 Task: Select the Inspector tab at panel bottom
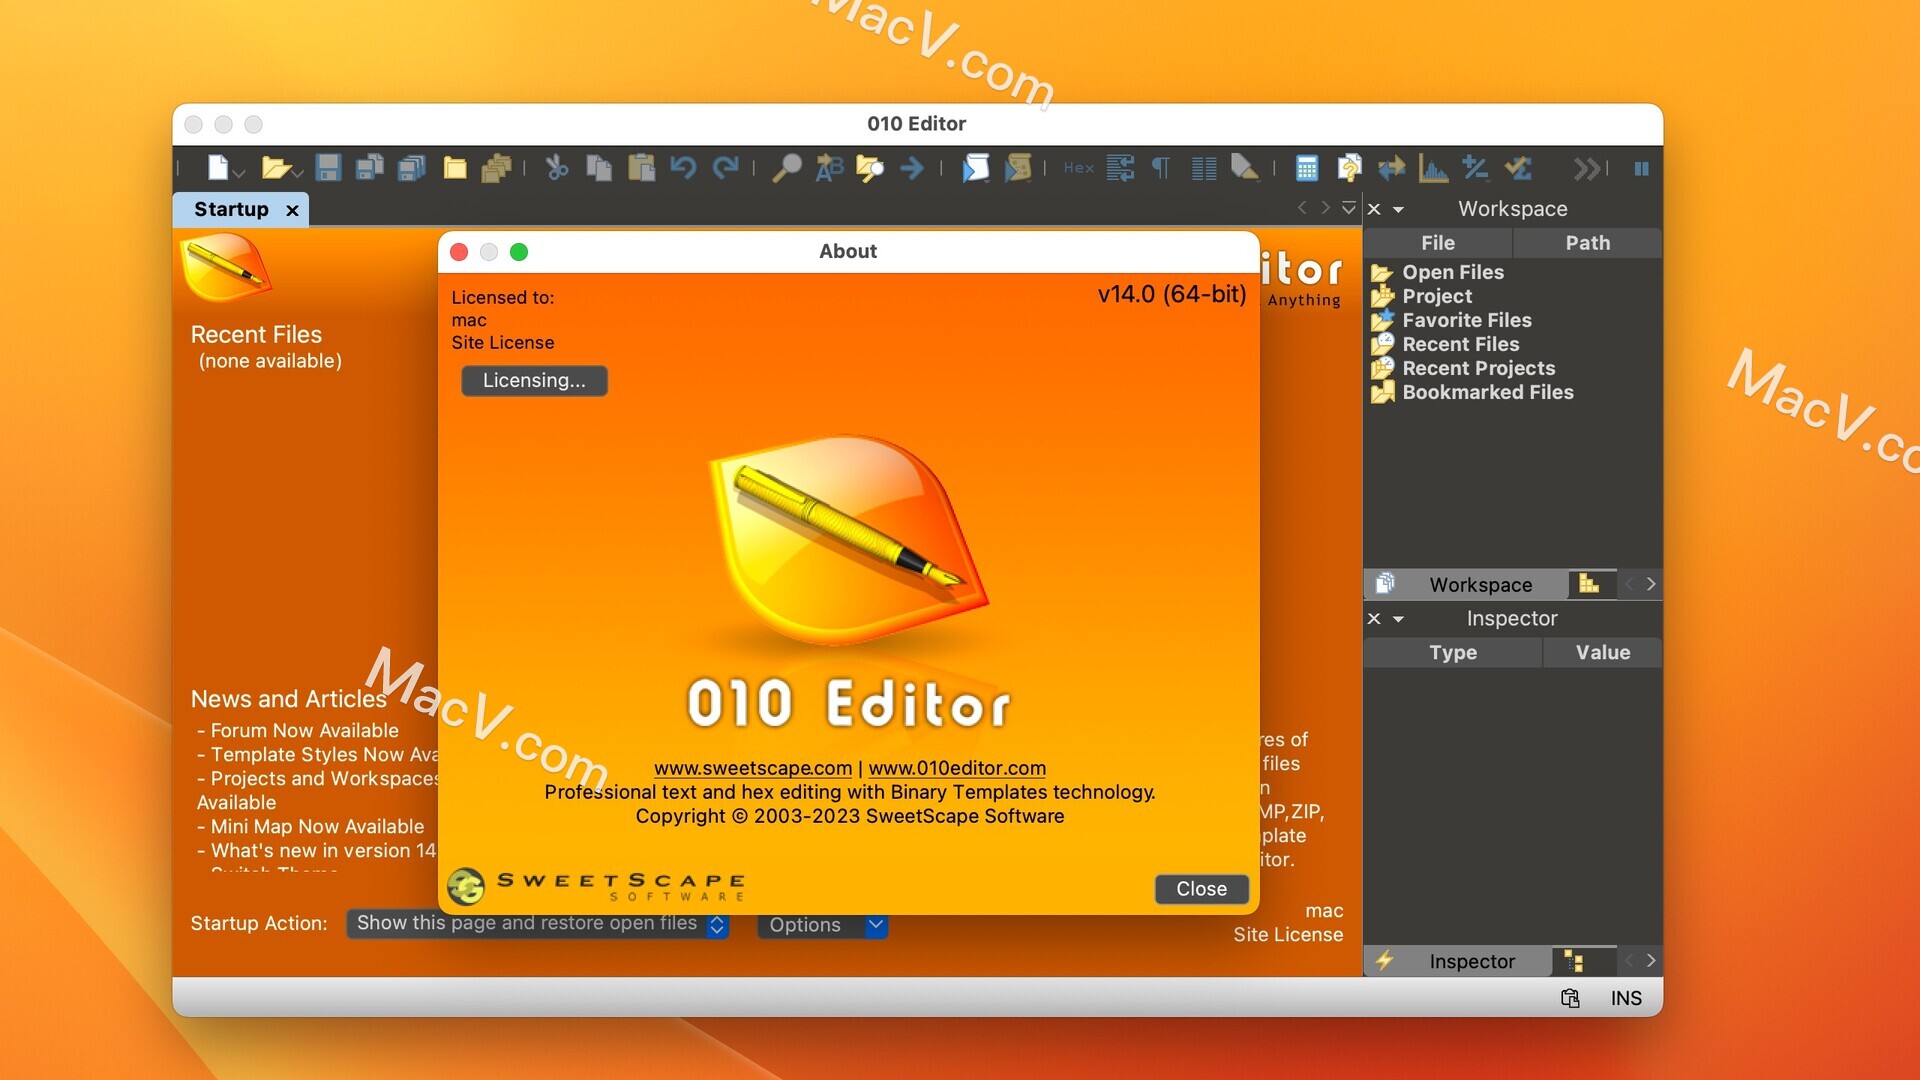[x=1471, y=961]
